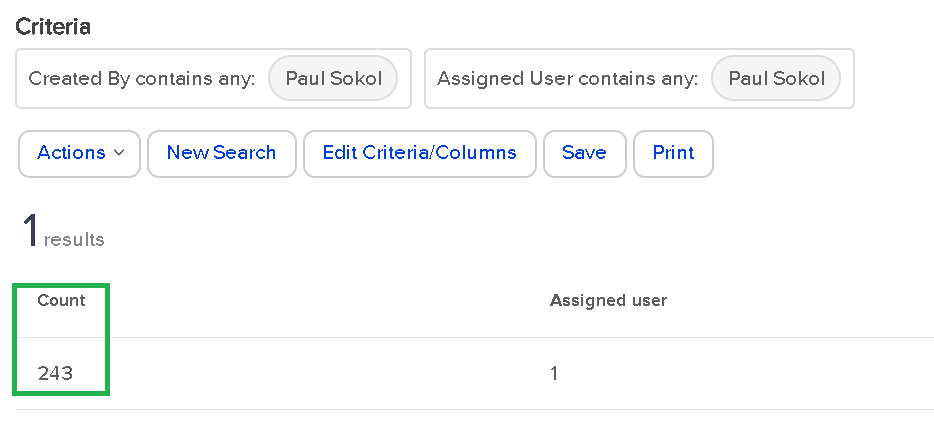Click the 243 count value
934x436 pixels.
point(56,373)
